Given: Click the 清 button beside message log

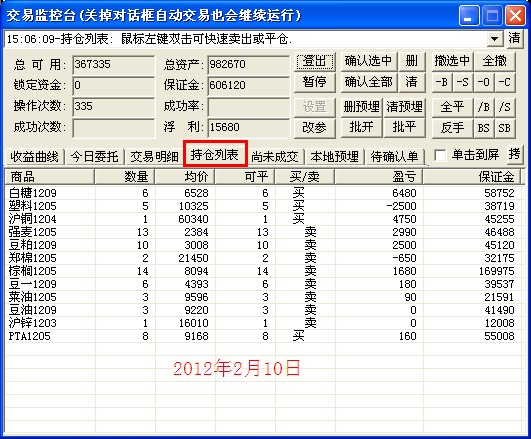Looking at the screenshot, I should [x=514, y=38].
